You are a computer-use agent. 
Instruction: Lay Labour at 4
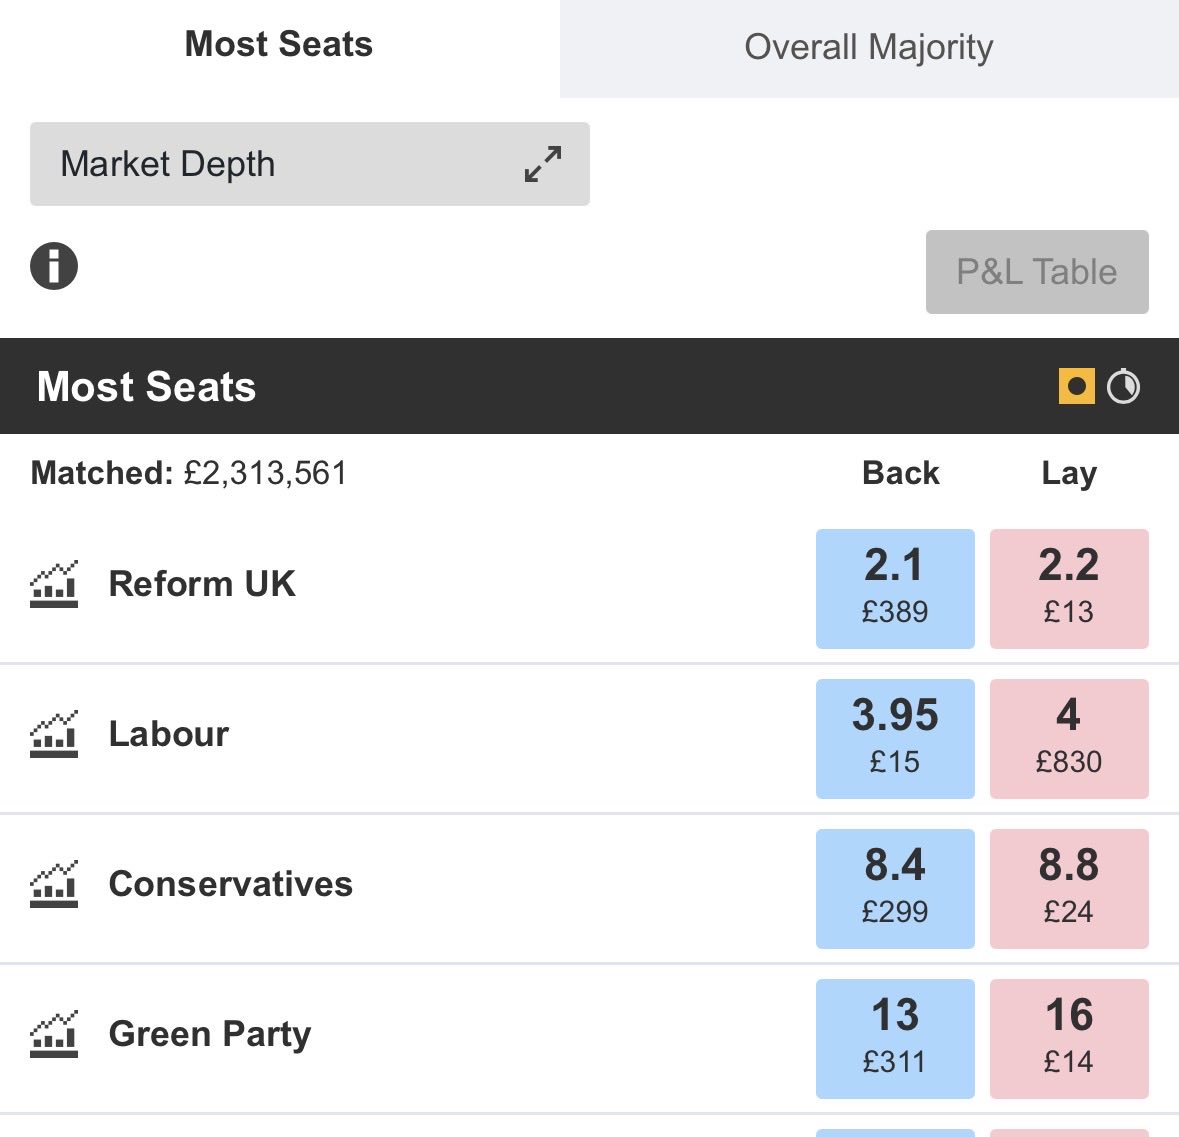click(x=1069, y=739)
